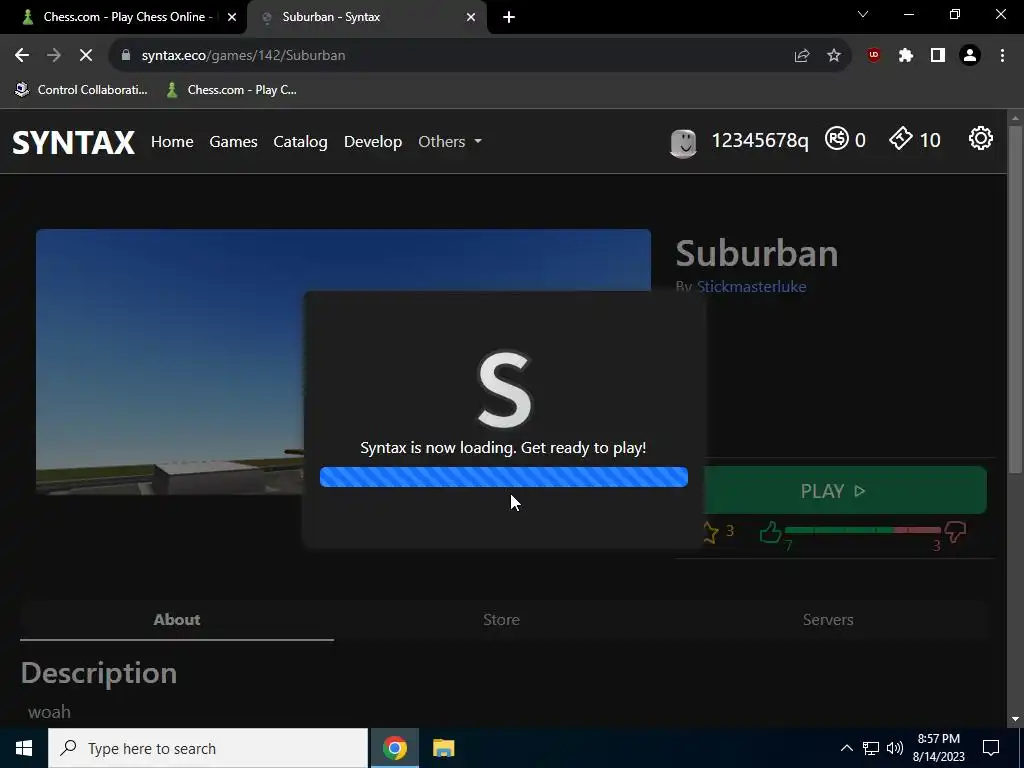Click the like/dislike ratio bar
Image resolution: width=1024 pixels, height=768 pixels.
pyautogui.click(x=863, y=530)
